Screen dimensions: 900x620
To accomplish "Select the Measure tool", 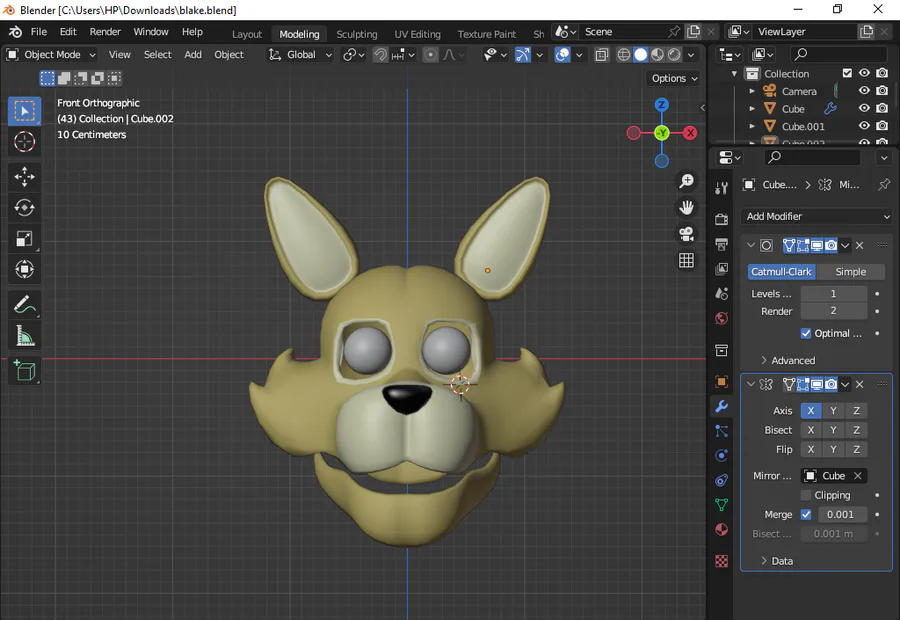I will point(24,335).
